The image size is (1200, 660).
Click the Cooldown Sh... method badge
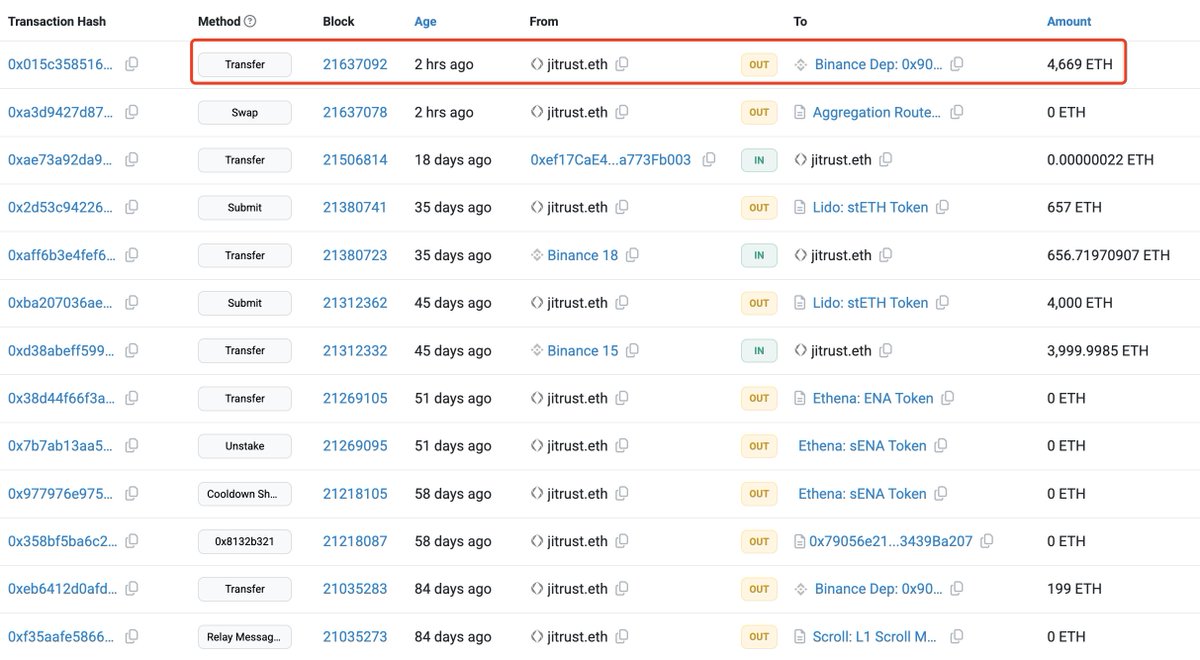coord(245,494)
